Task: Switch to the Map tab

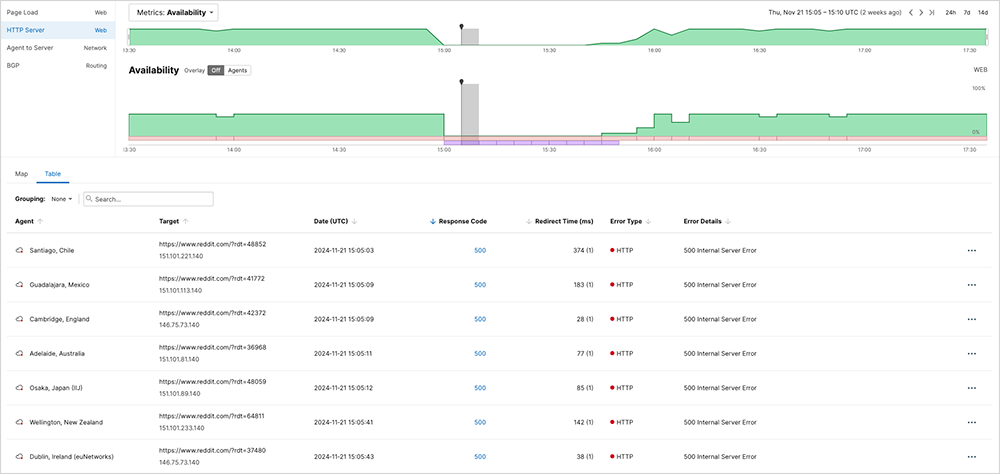Action: coord(21,173)
